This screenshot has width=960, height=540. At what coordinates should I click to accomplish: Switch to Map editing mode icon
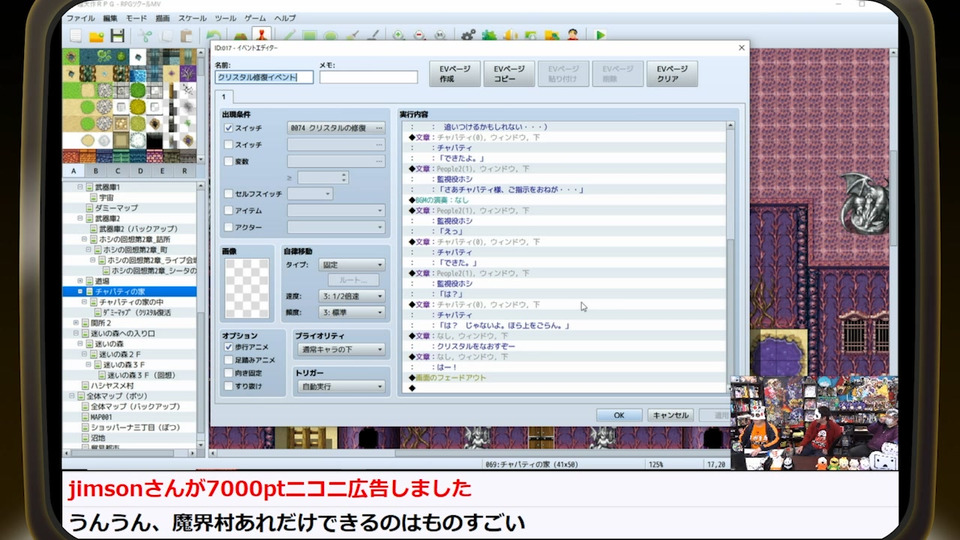click(x=241, y=36)
